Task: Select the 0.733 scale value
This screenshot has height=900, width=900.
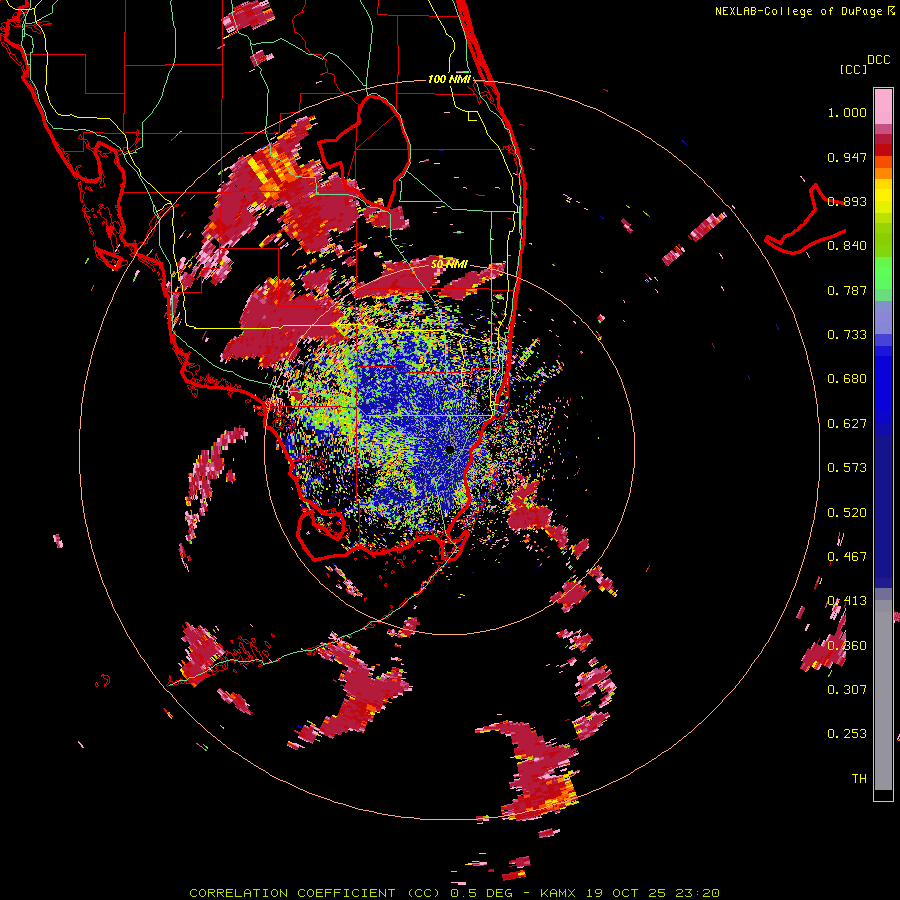Action: click(847, 335)
